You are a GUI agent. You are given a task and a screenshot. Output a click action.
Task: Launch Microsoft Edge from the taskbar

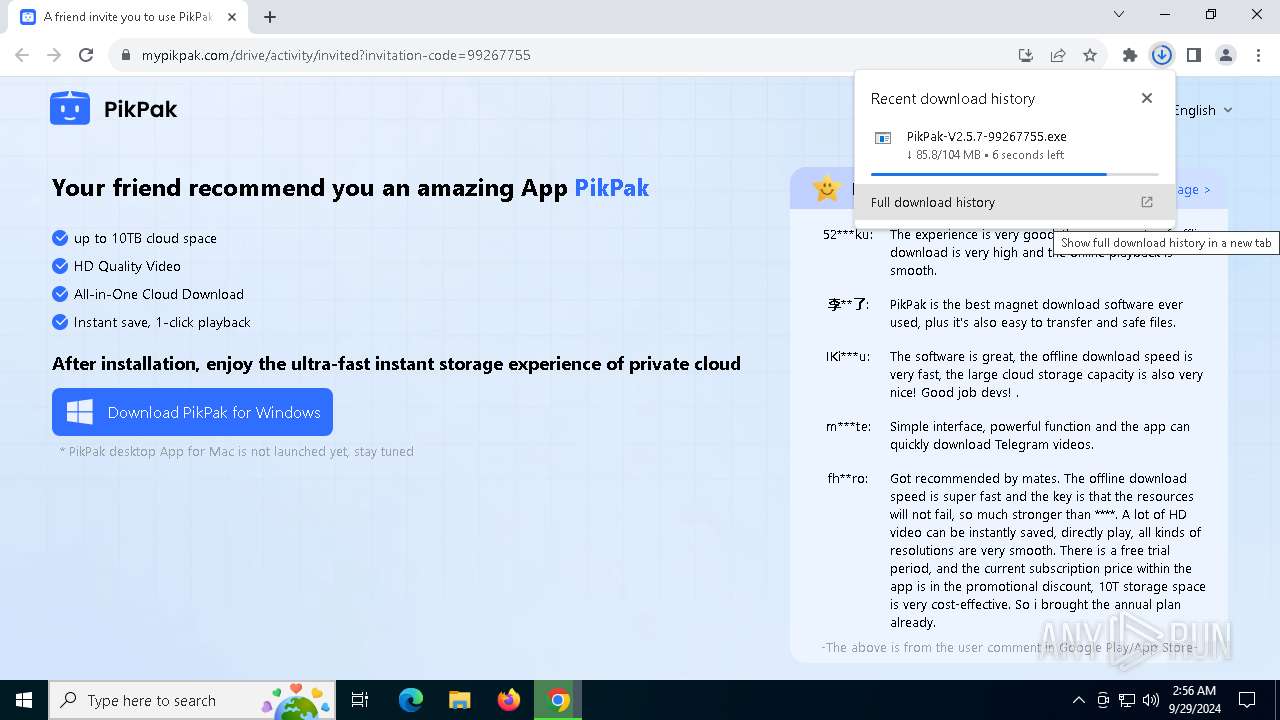click(411, 700)
